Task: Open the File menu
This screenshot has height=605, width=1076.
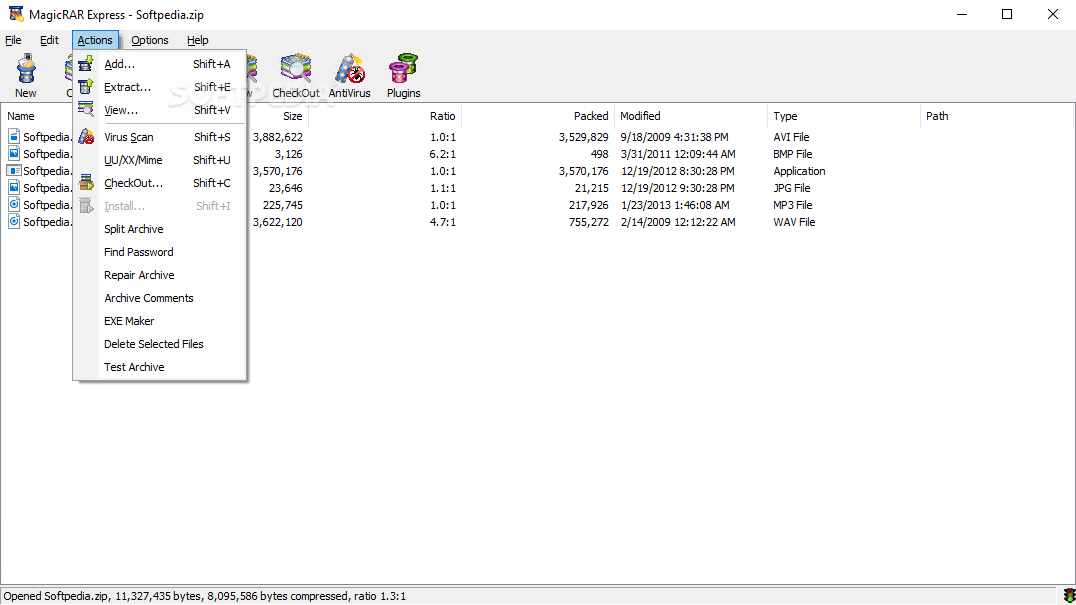Action: [13, 40]
